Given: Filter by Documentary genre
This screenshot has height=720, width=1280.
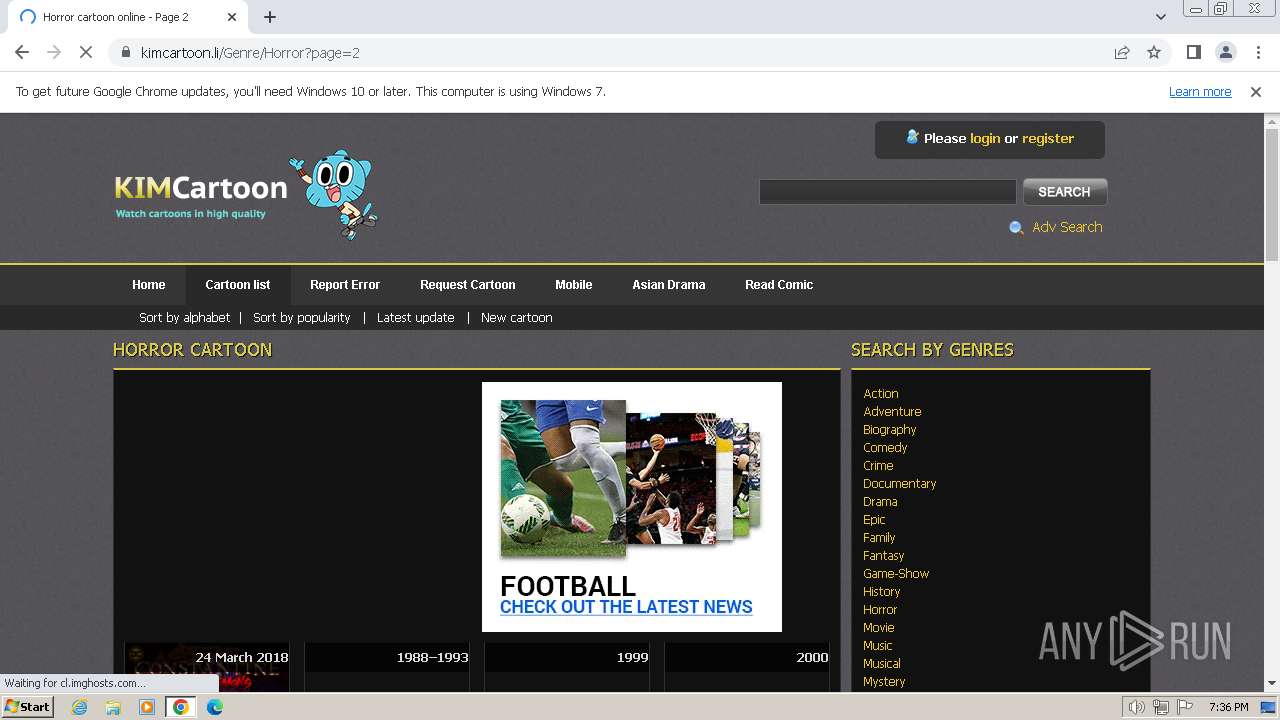Looking at the screenshot, I should (x=900, y=484).
